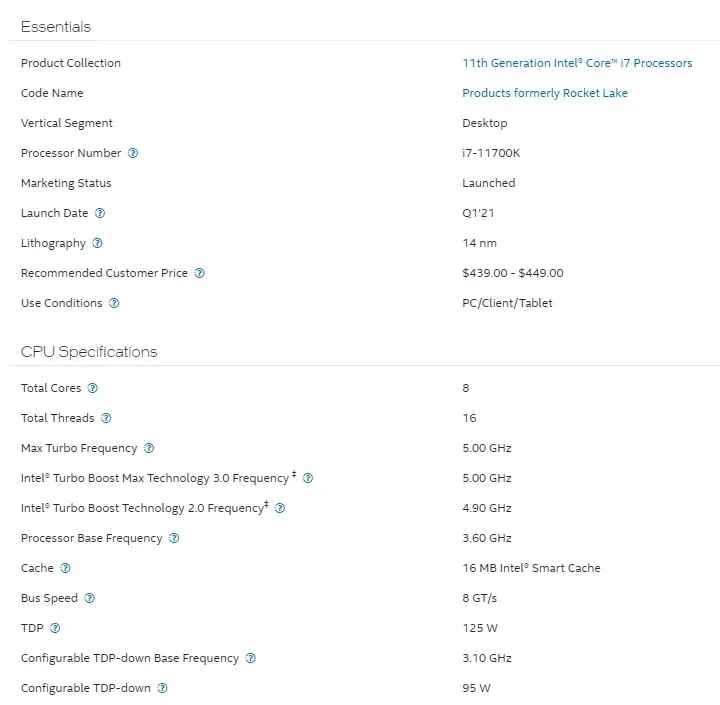Open Turbo Boost 2.0 Frequency help icon

[280, 508]
